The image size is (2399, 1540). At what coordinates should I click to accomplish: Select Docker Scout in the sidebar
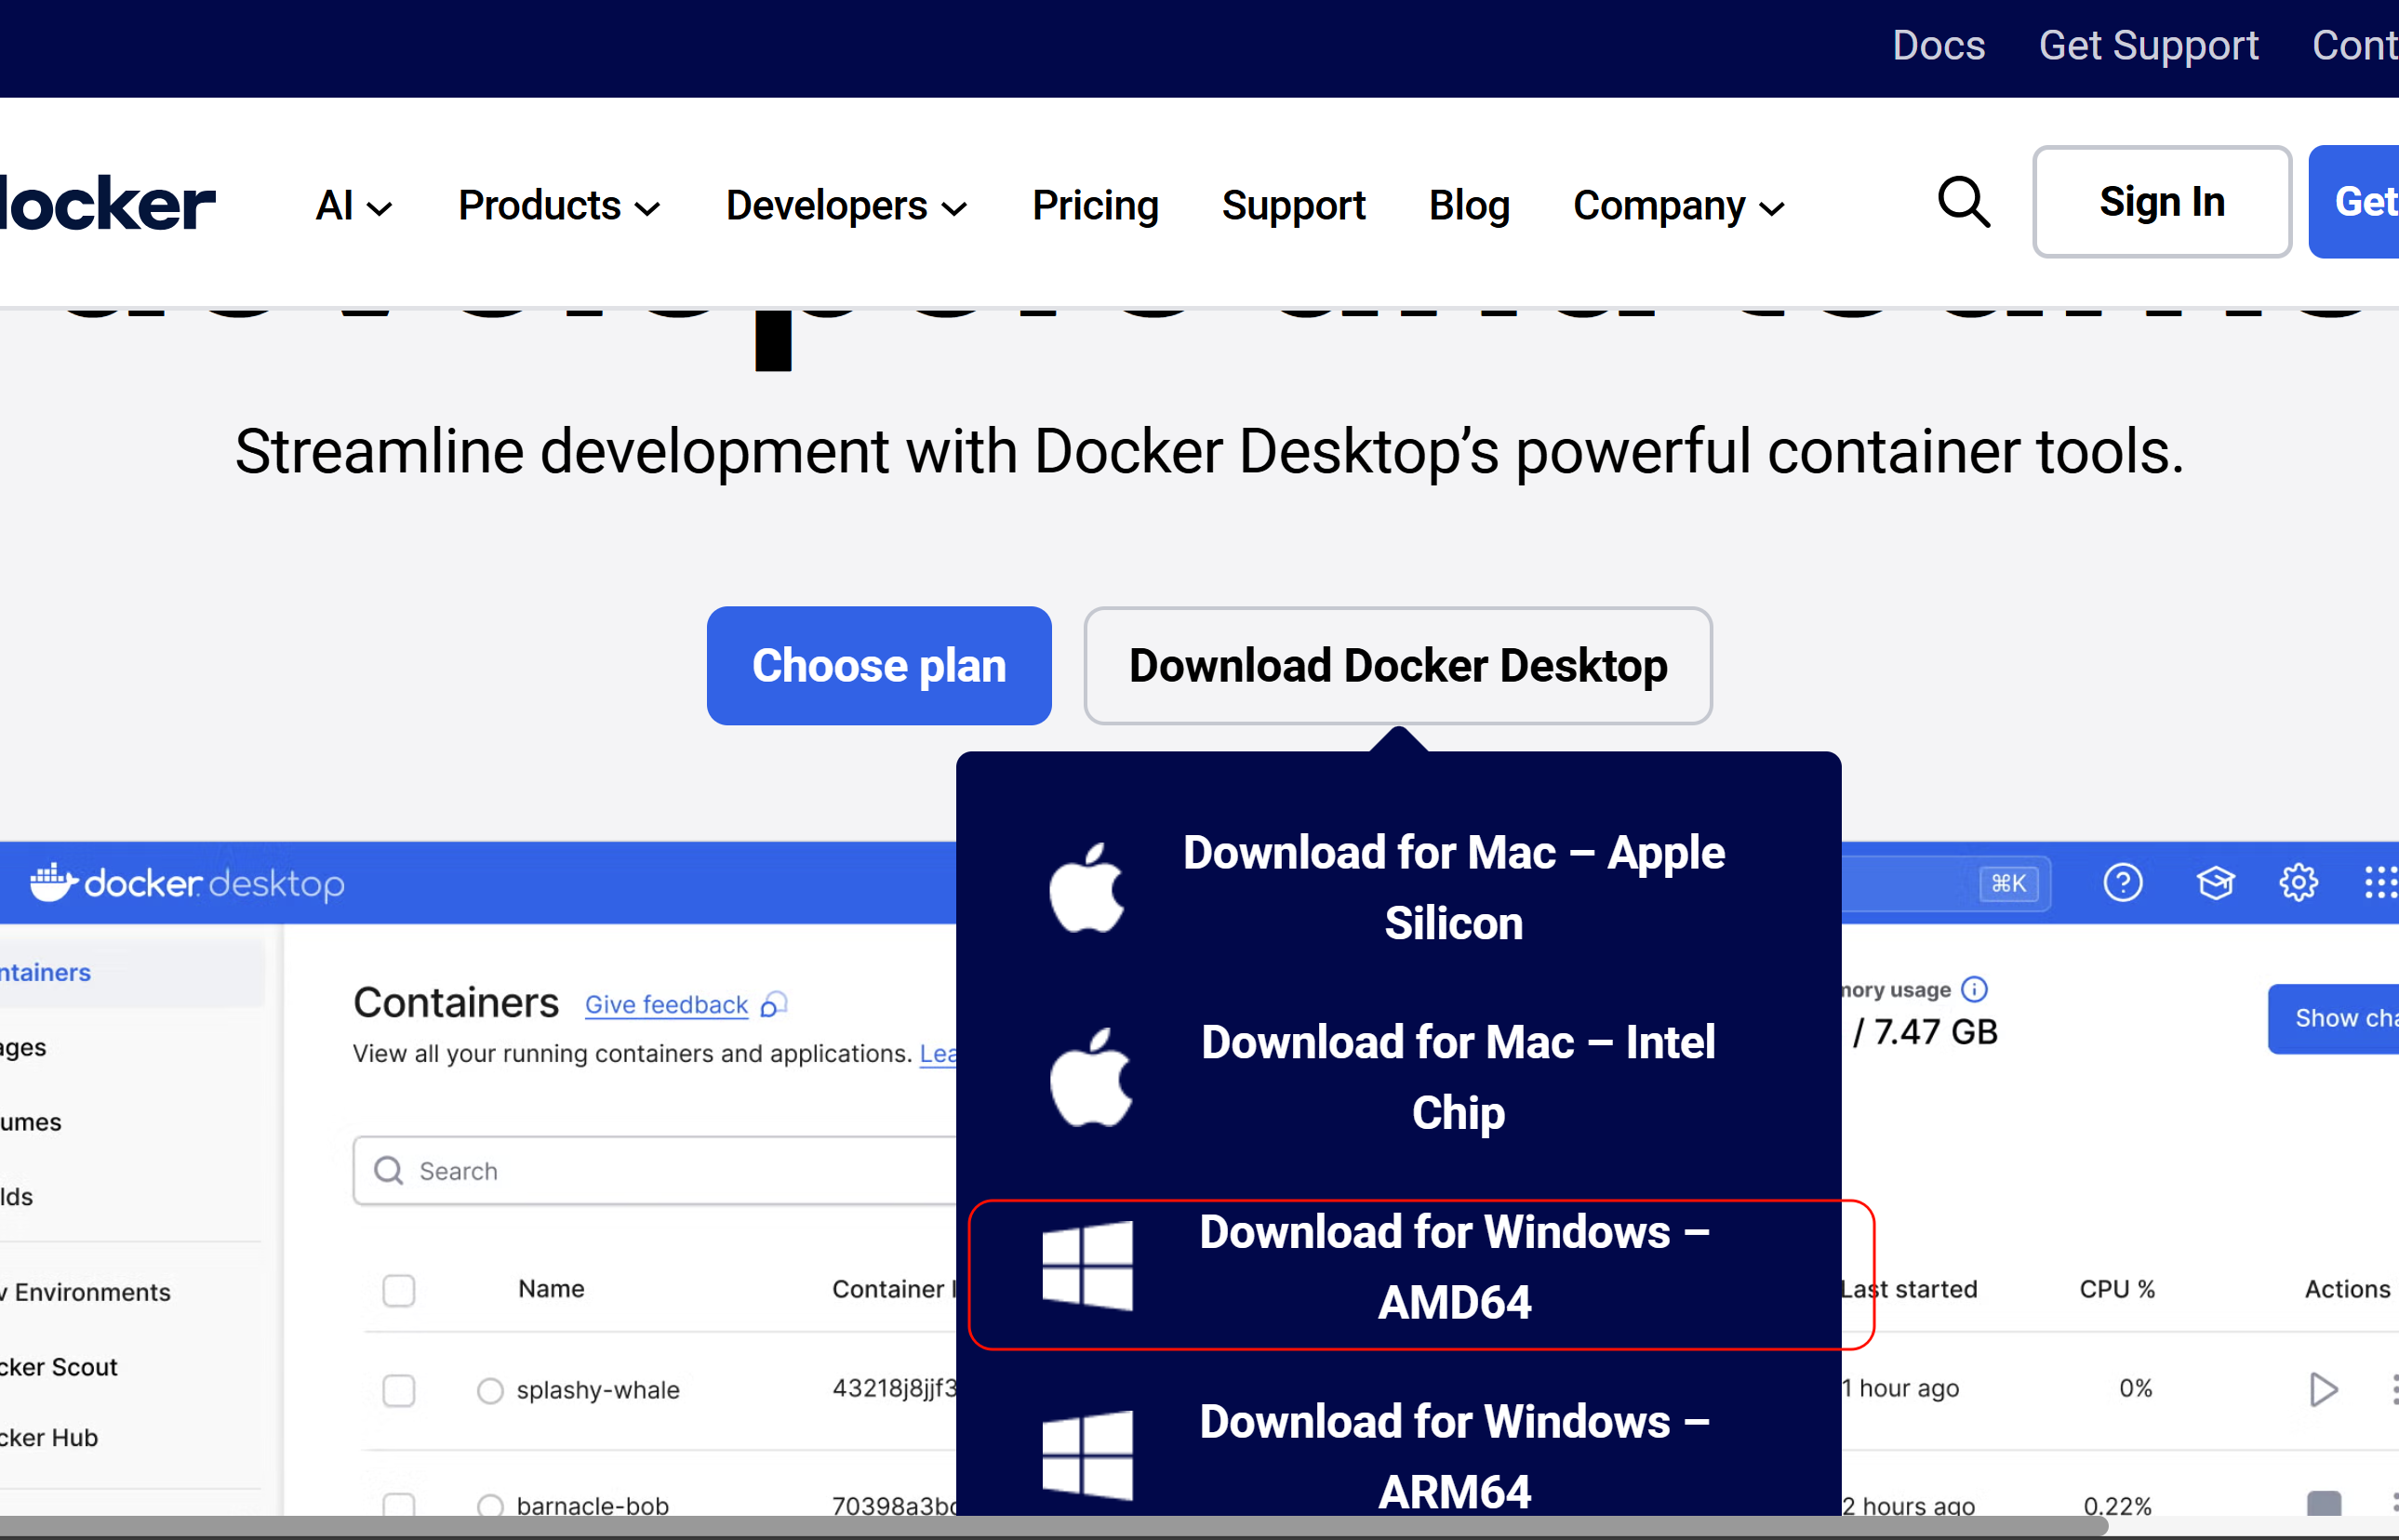58,1367
